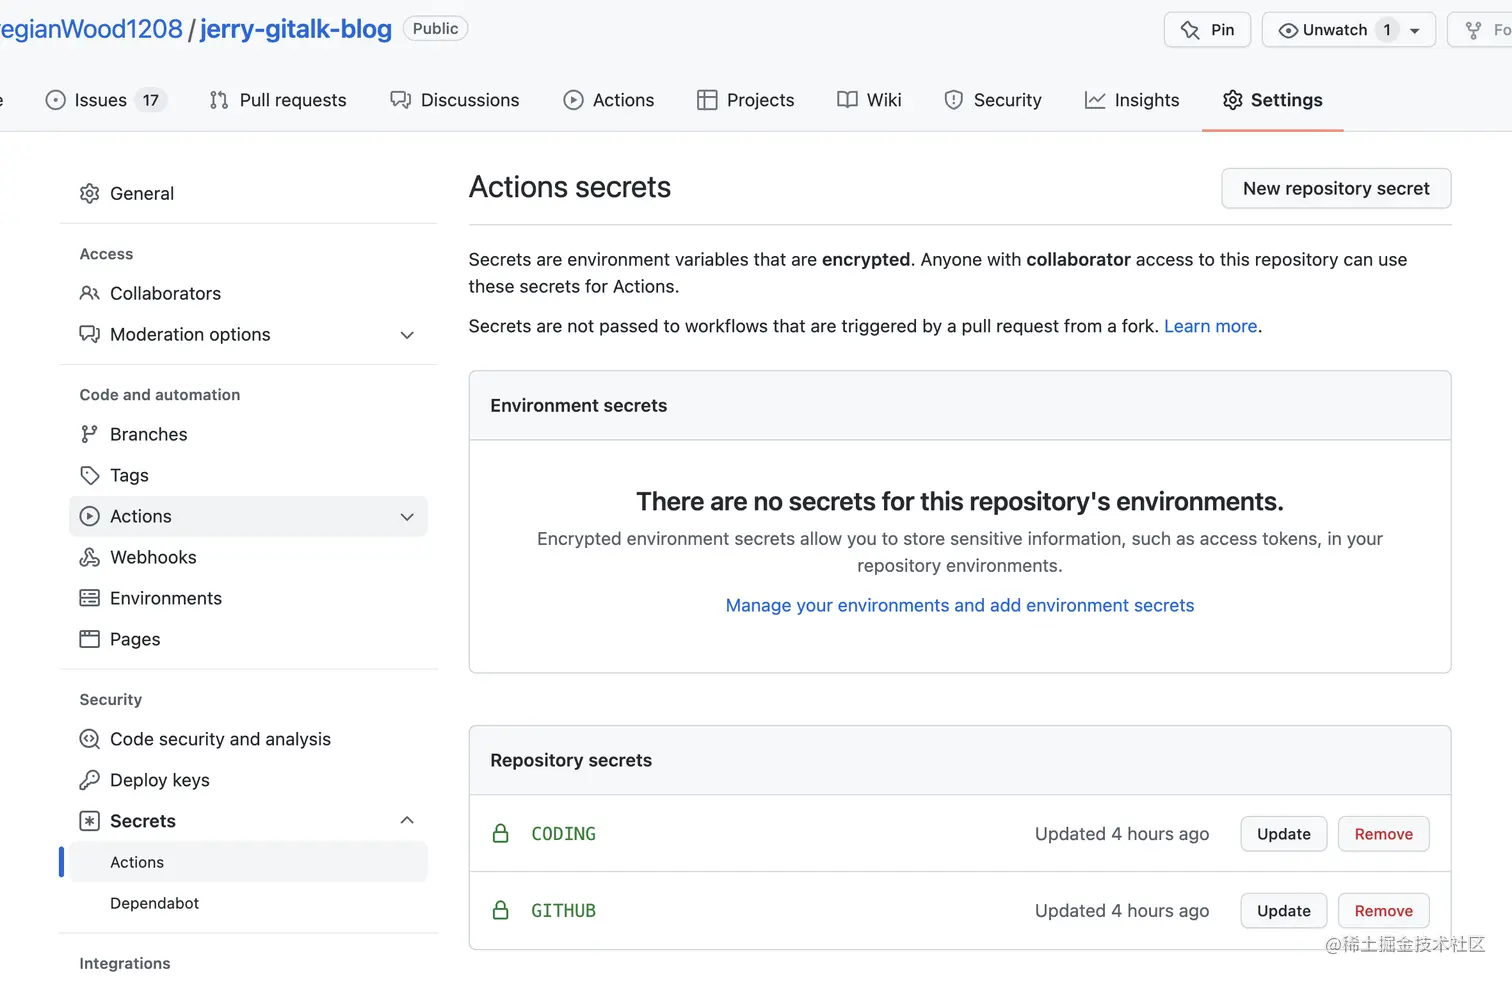Click the Code security and analysis icon
1512x981 pixels.
point(89,739)
